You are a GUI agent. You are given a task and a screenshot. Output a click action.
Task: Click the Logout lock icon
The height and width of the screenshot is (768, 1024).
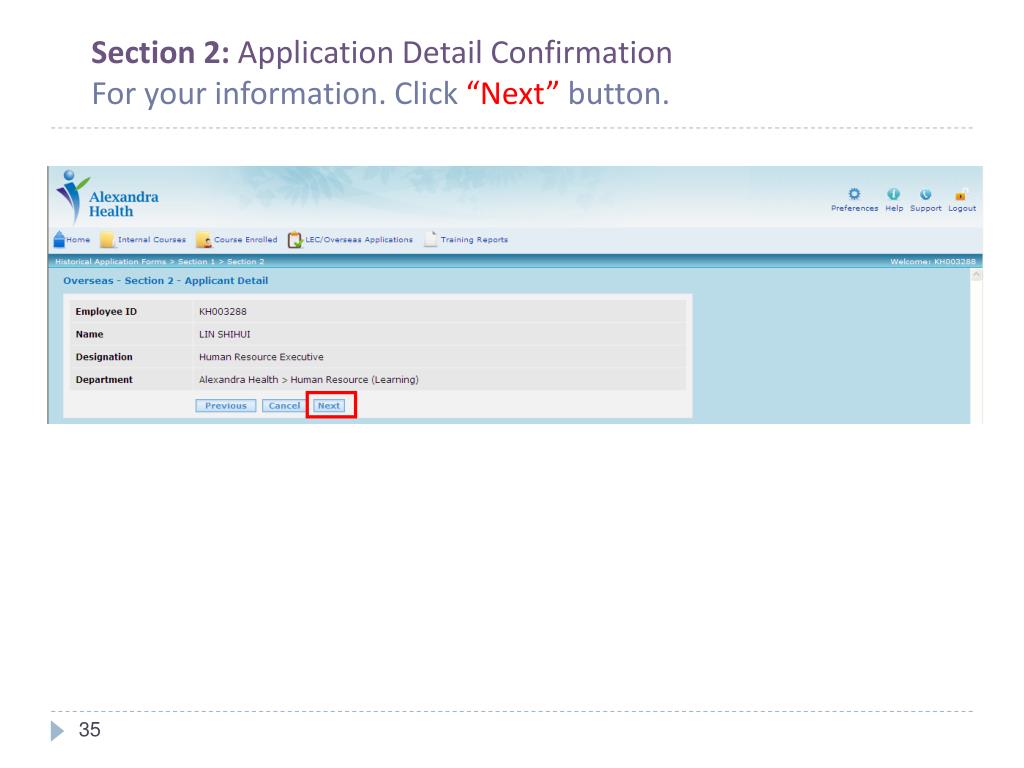click(961, 194)
